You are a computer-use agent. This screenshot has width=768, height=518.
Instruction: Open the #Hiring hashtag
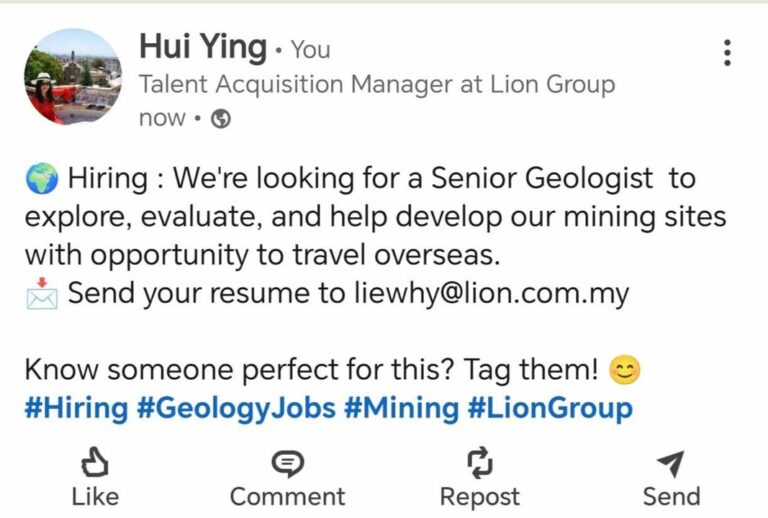pos(76,408)
